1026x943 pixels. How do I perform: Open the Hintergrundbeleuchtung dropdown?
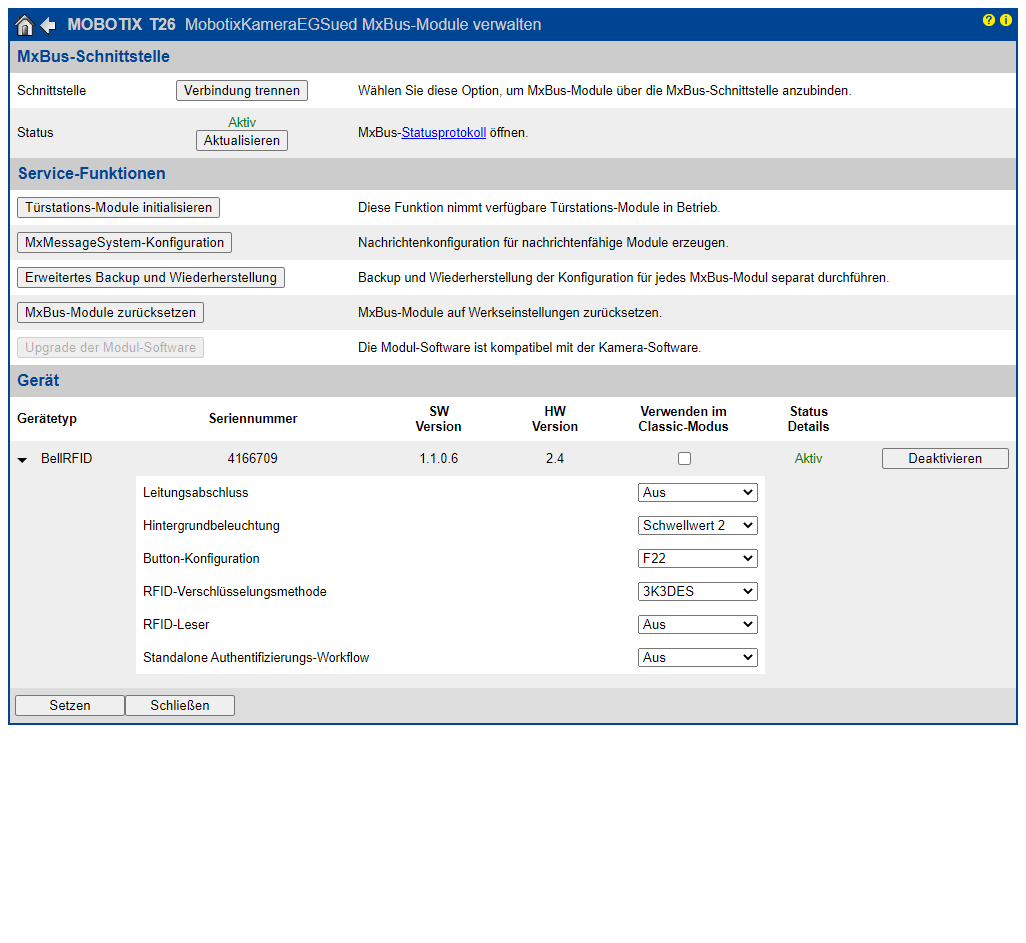coord(697,525)
